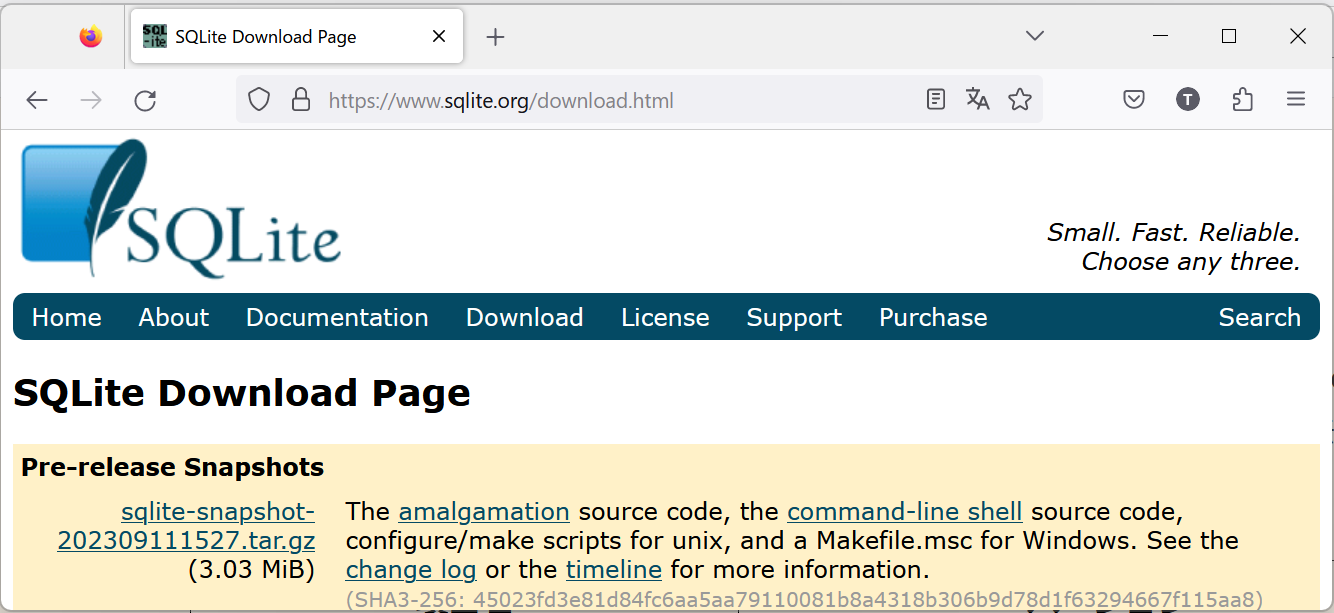Open the tracking protection shield icon
The image size is (1334, 613).
click(x=259, y=100)
